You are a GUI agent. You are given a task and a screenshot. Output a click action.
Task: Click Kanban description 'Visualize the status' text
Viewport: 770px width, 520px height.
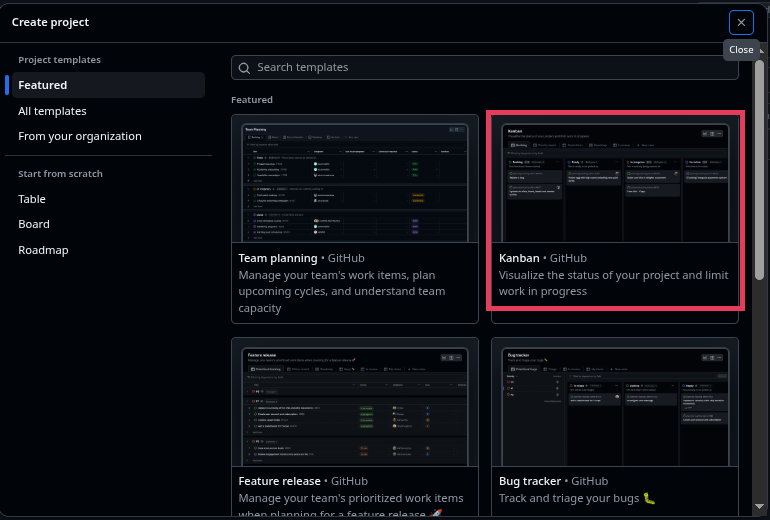point(613,283)
